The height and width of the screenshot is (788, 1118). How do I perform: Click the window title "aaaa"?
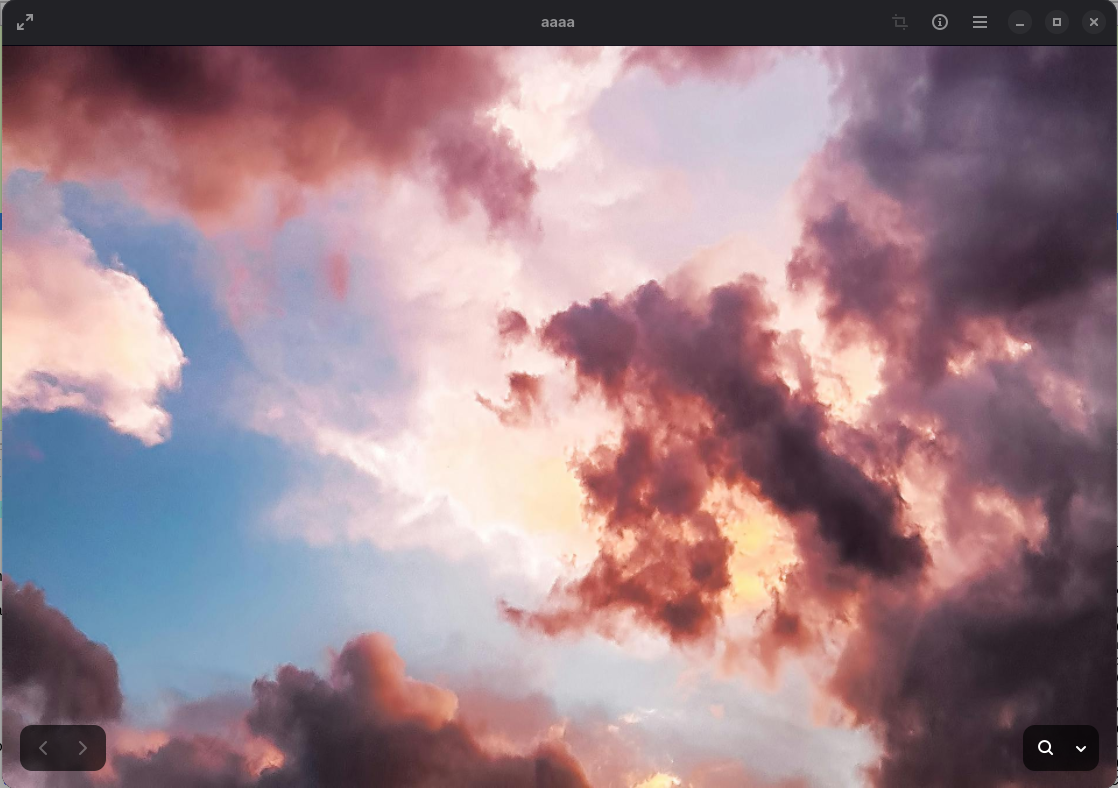[558, 22]
